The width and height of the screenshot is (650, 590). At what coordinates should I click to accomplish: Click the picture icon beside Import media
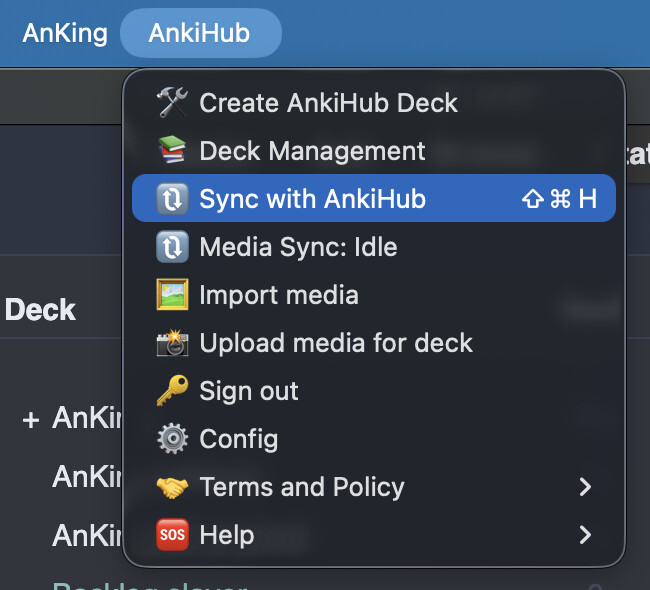(x=172, y=295)
